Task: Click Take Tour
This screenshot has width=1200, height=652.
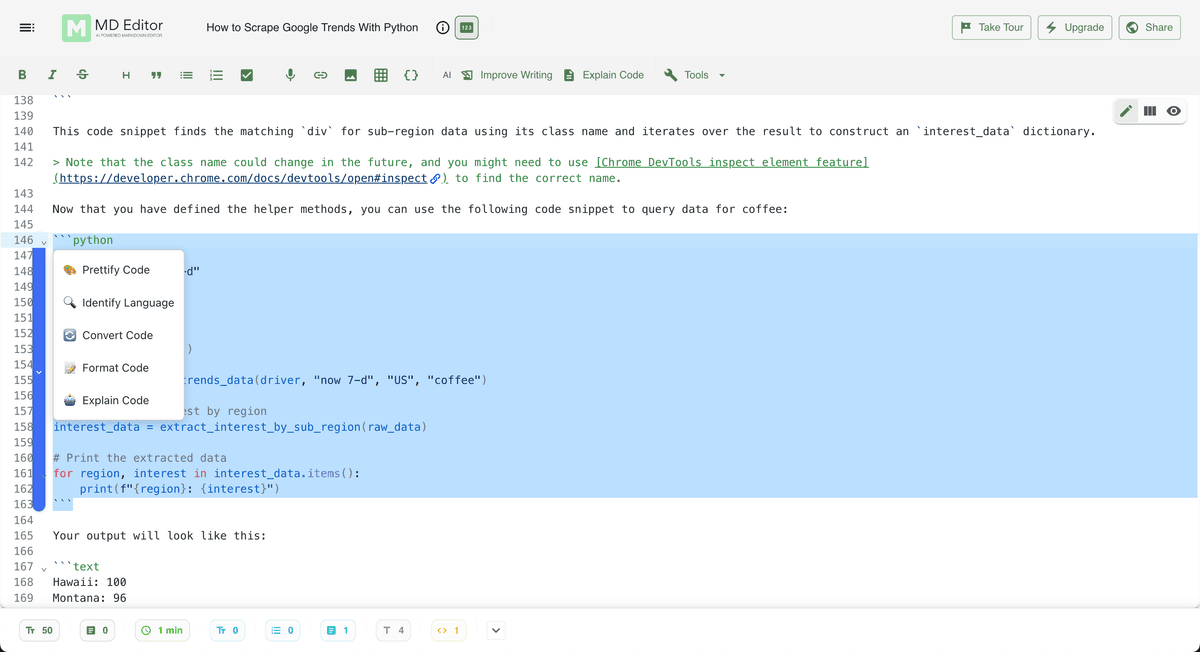Action: coord(992,28)
